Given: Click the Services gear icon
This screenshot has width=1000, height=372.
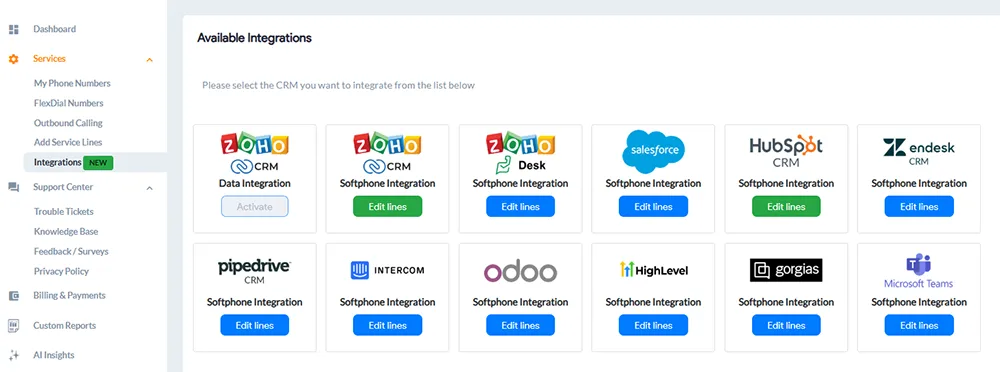Looking at the screenshot, I should 13,59.
